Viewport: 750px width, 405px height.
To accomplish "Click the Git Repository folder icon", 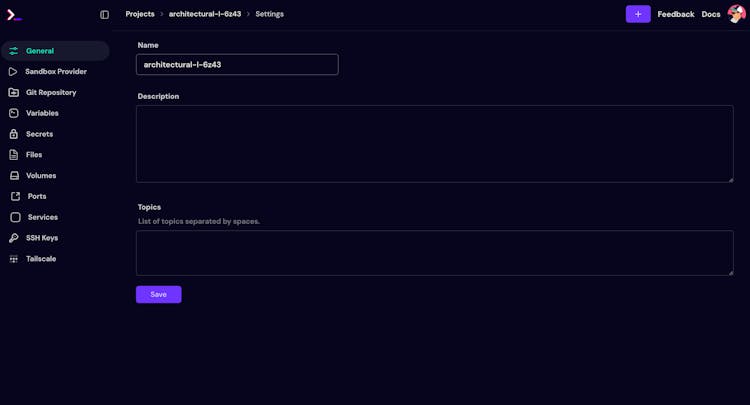I will click(14, 93).
